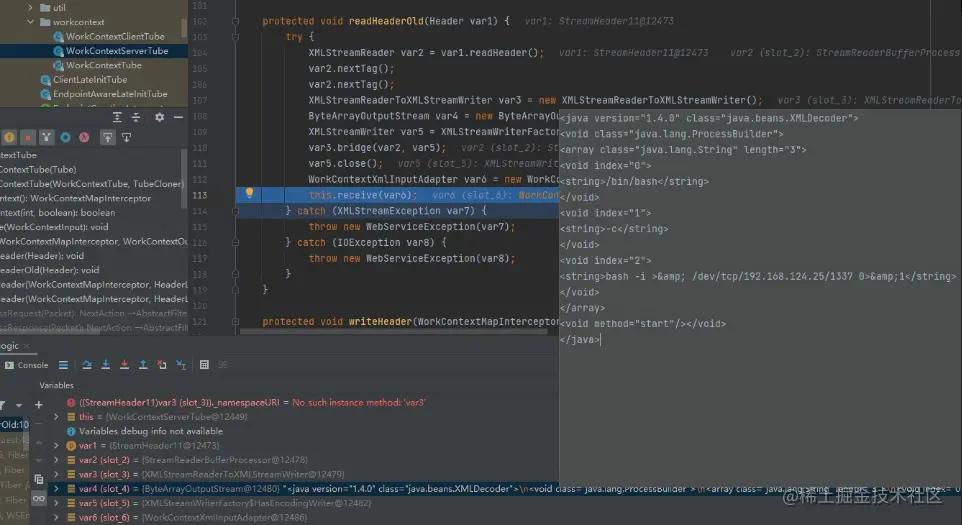The image size is (962, 525).
Task: Click Run to Cursor debugger icon
Action: point(181,365)
